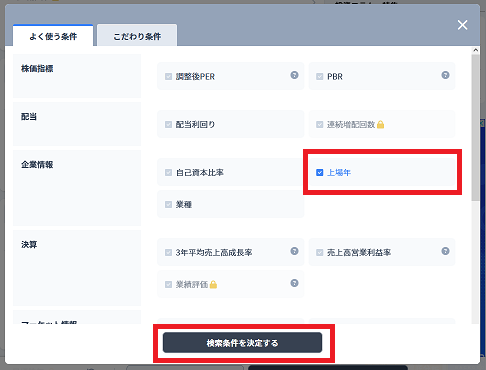Click the 業種 label text
The height and width of the screenshot is (370, 486).
(x=184, y=205)
